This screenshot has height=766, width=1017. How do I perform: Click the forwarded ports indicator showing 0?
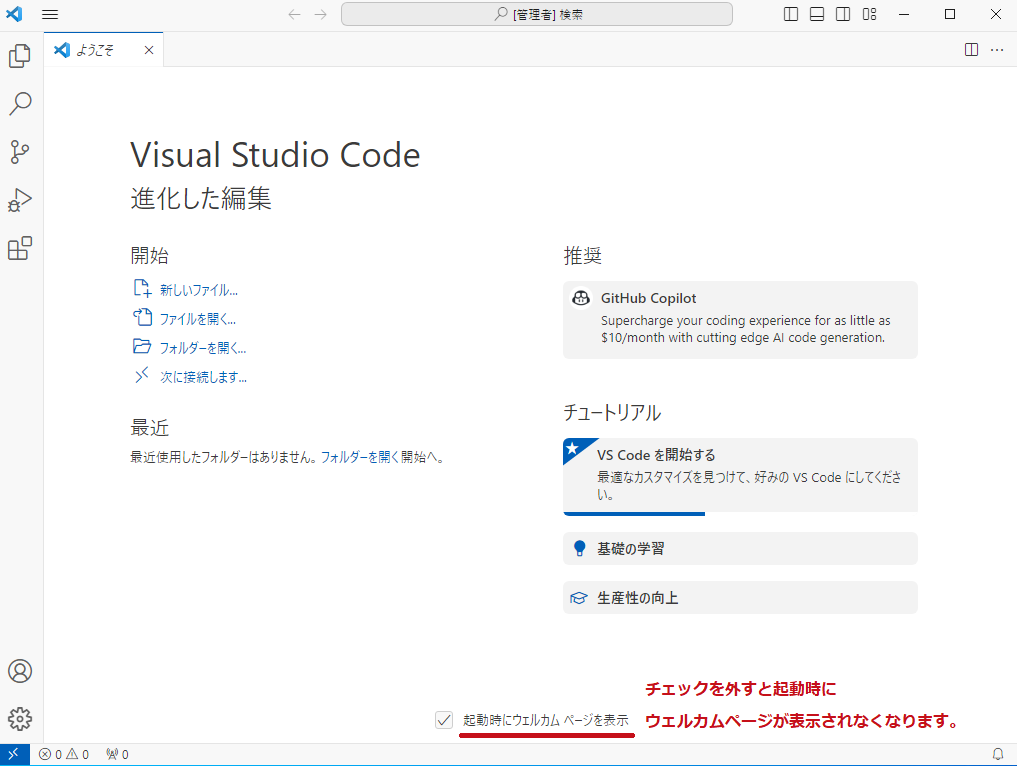click(117, 754)
